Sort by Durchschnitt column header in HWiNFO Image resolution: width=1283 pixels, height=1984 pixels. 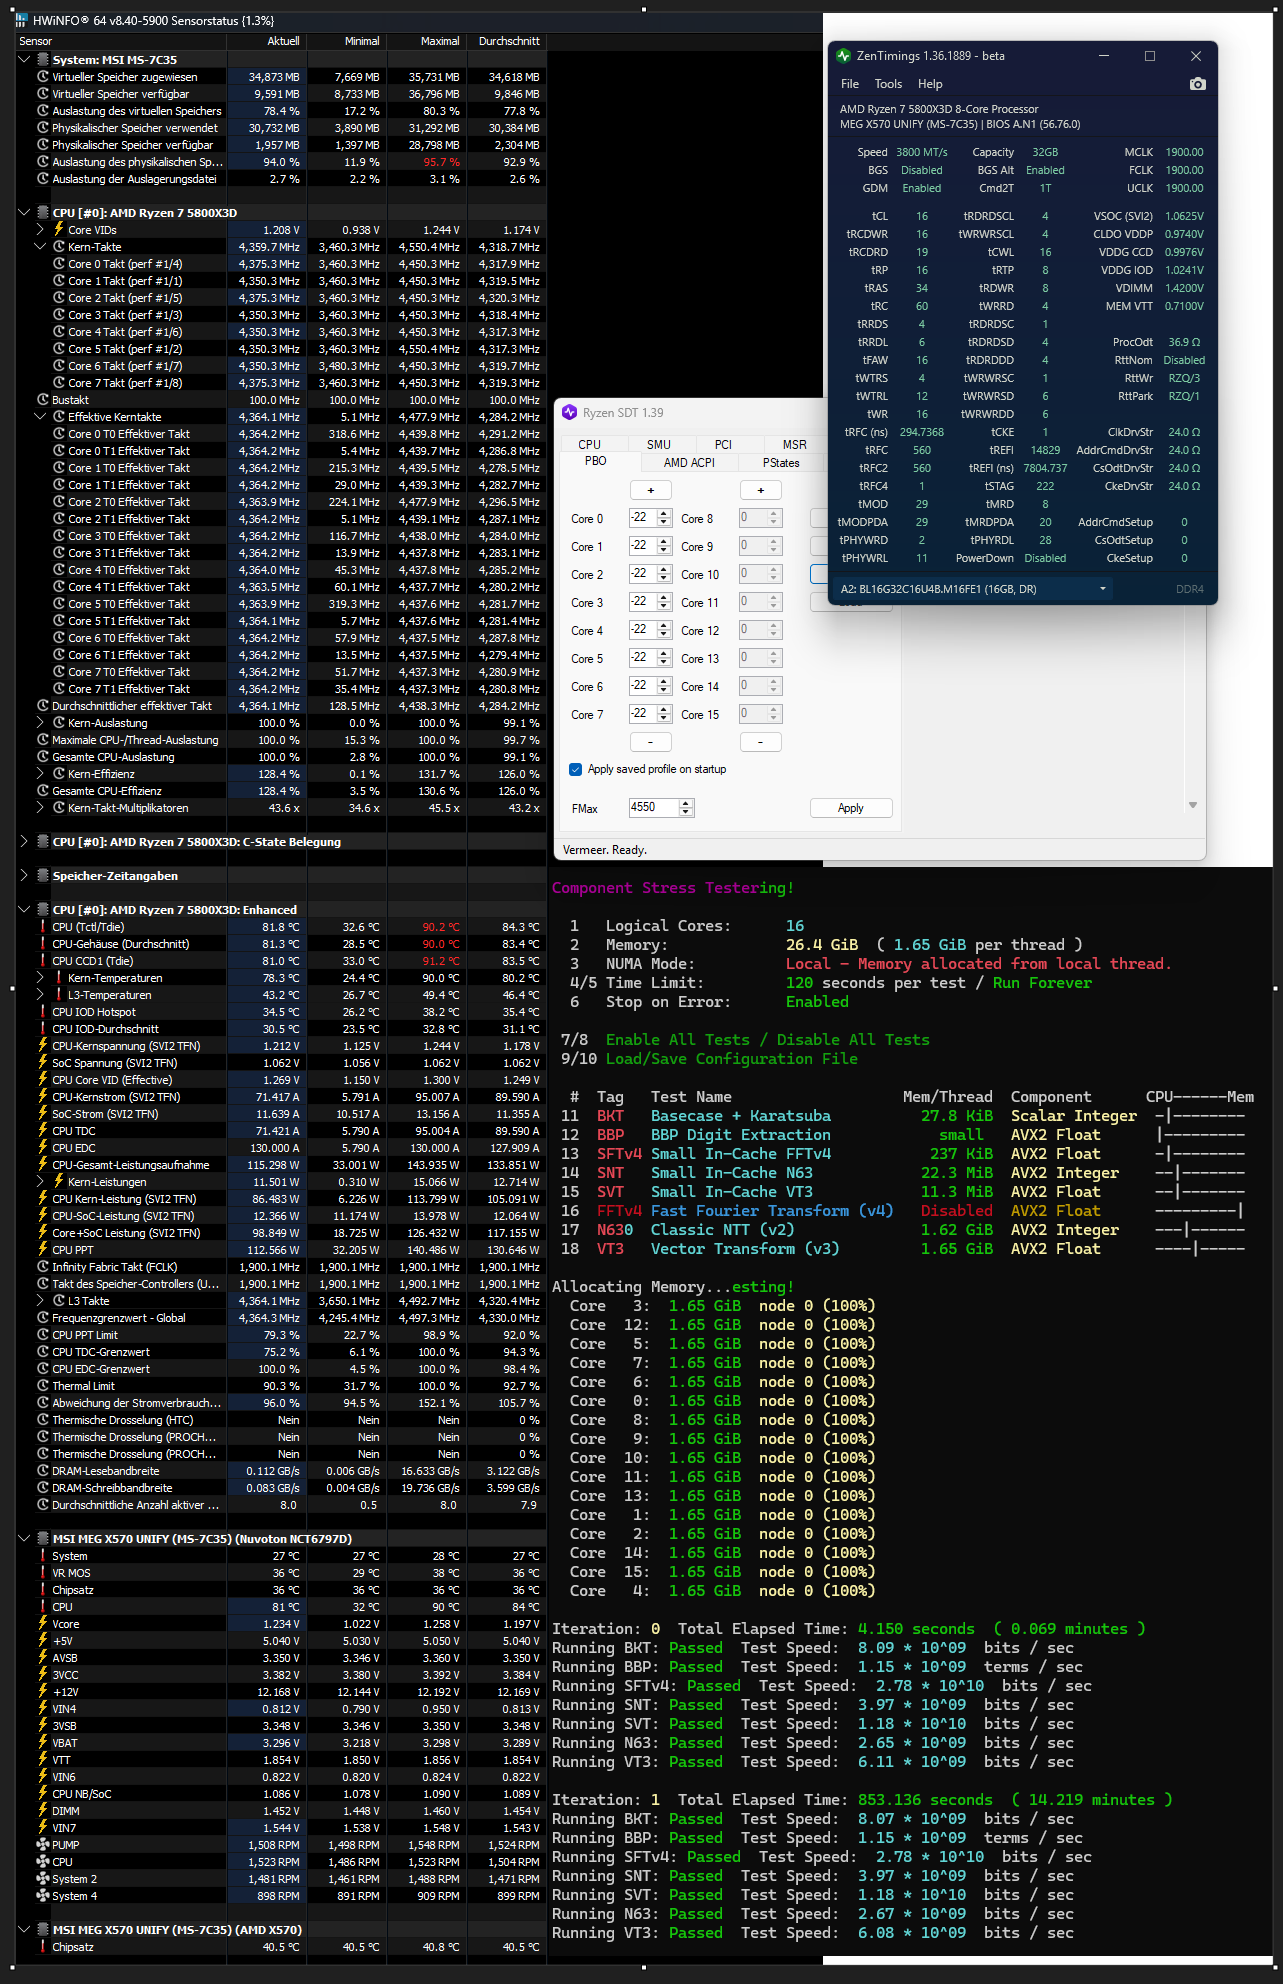pos(507,41)
